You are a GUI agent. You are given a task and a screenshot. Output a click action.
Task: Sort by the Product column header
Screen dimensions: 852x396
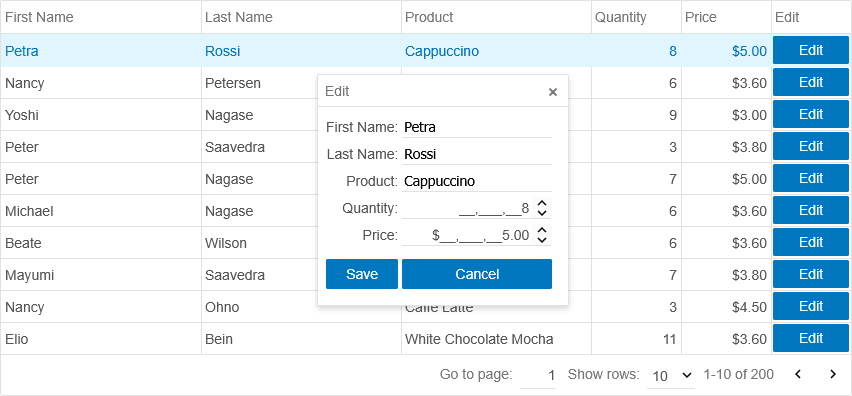pos(497,17)
